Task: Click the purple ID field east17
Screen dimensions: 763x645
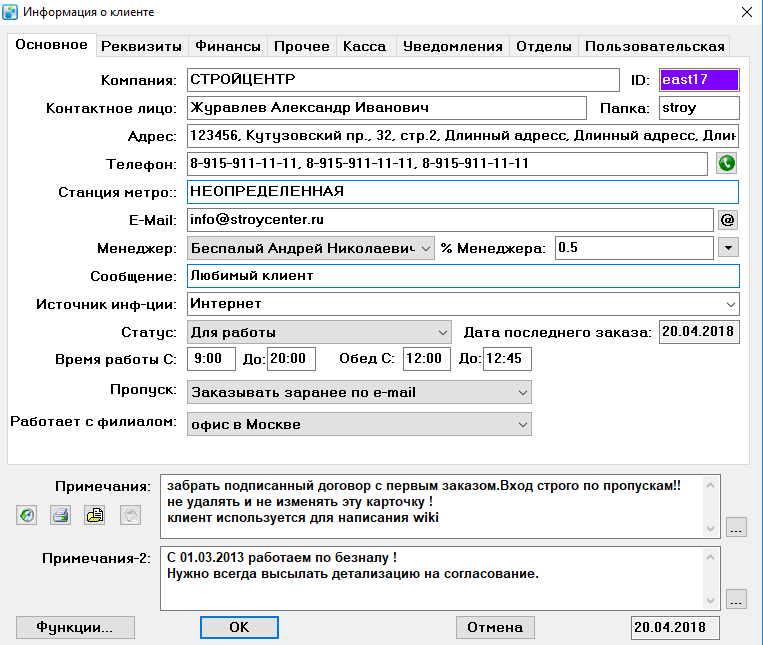Action: coord(699,80)
